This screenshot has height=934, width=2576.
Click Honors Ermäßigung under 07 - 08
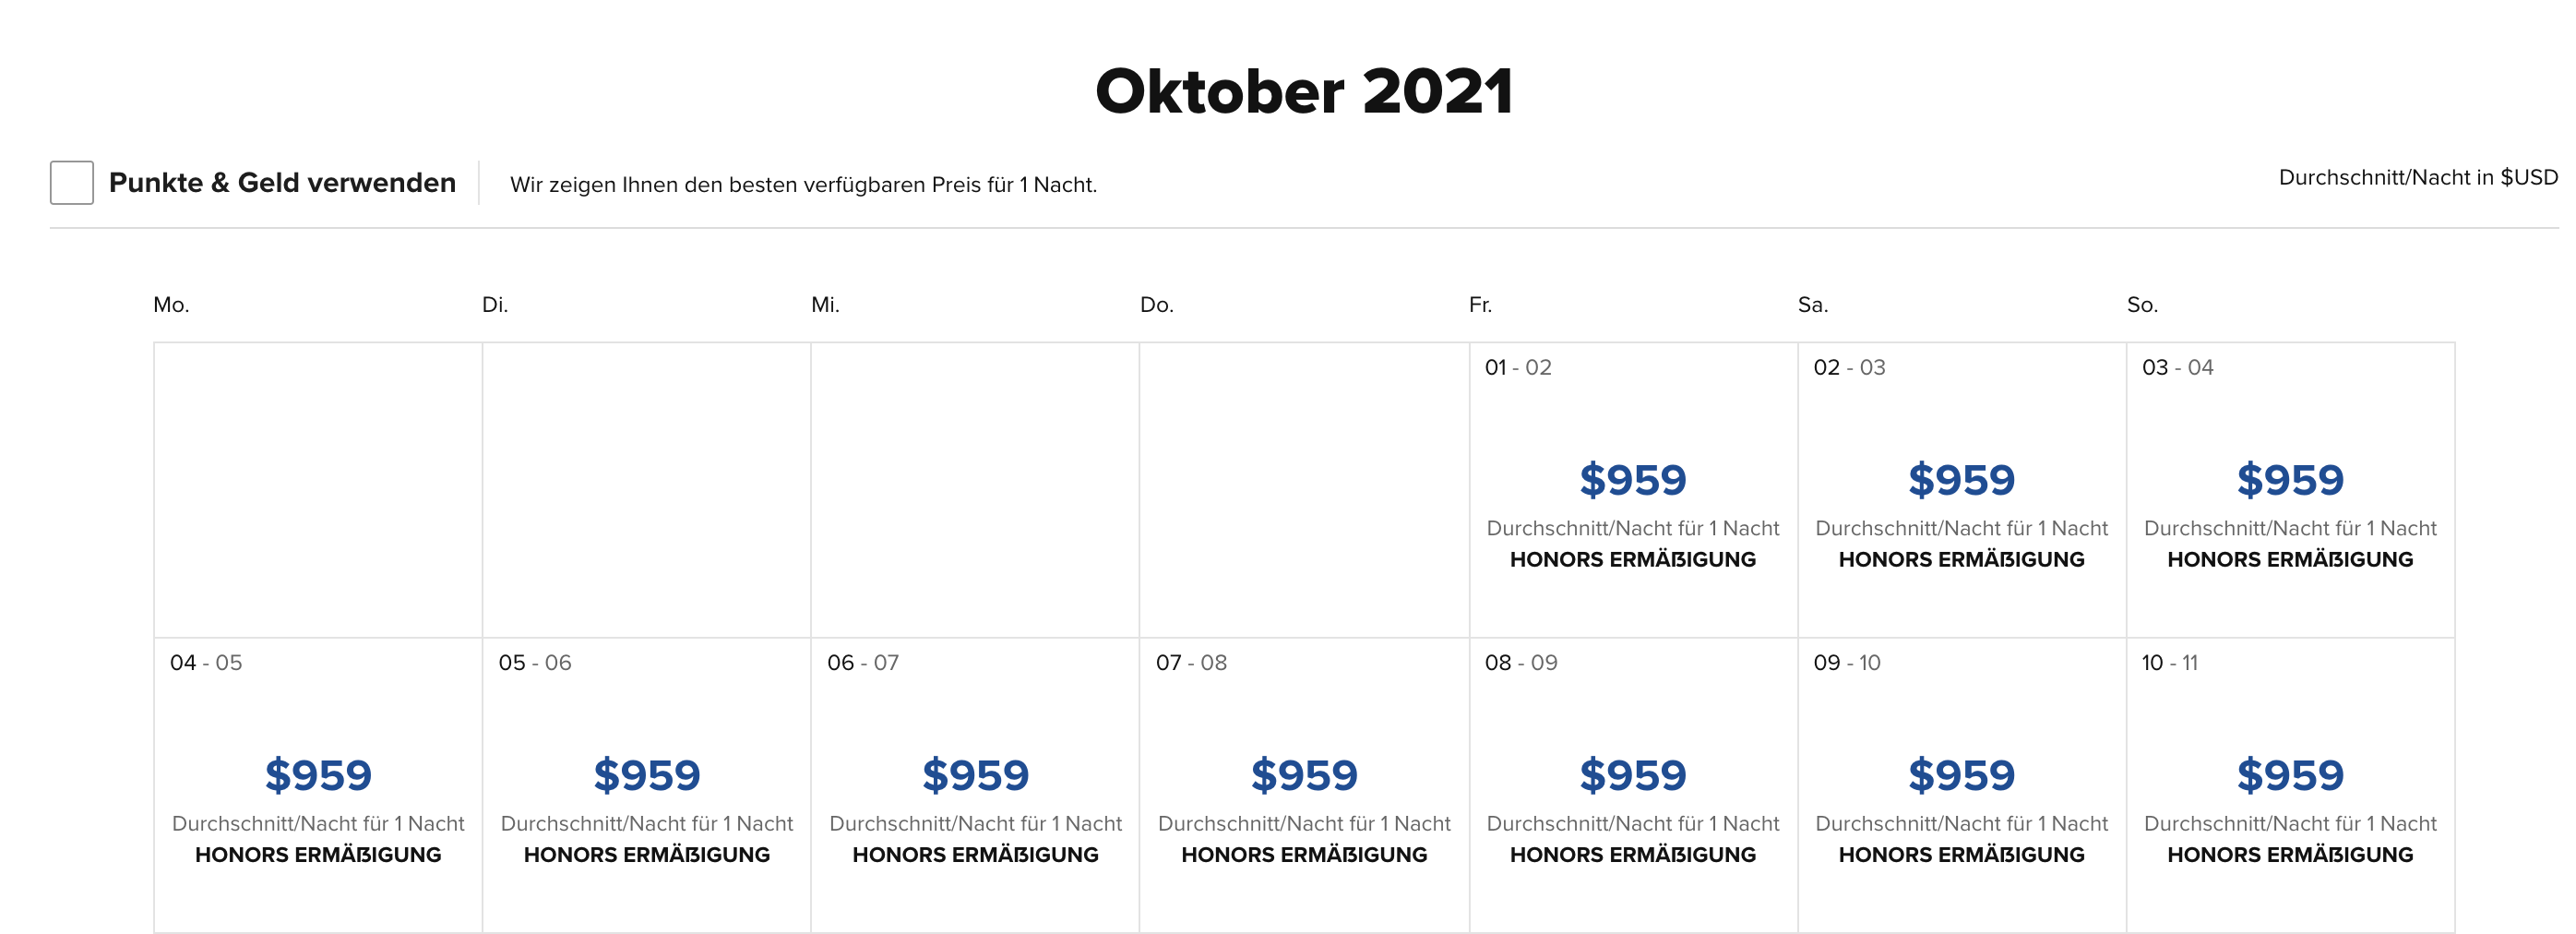(x=1304, y=855)
